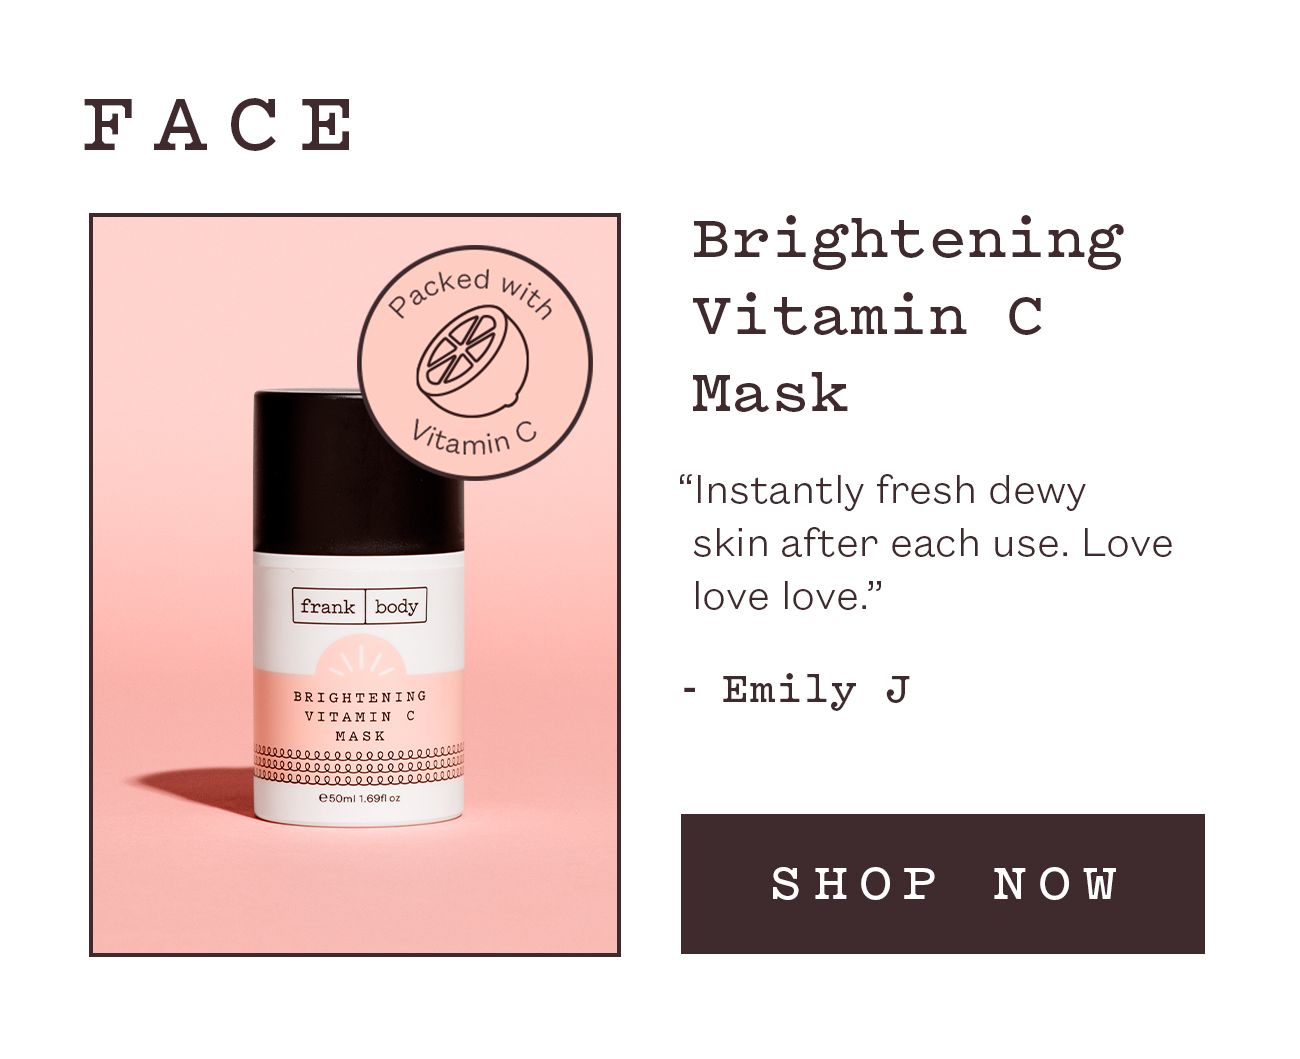The image size is (1300, 1059).
Task: Open the Brightening Vitamin C Mask title
Action: (908, 316)
